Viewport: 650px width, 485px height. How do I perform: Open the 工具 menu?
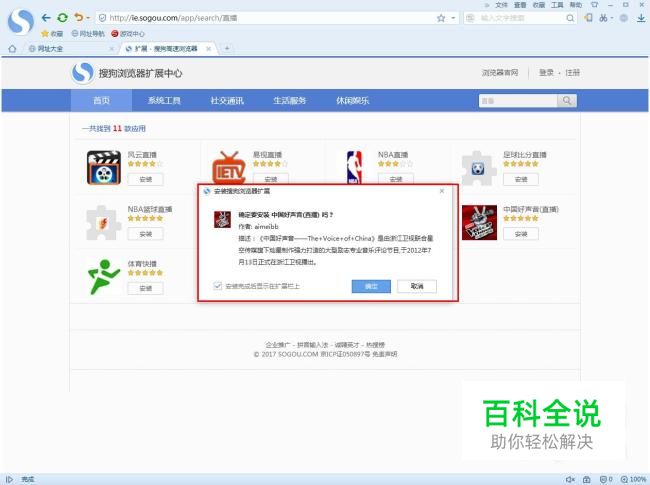click(x=557, y=5)
